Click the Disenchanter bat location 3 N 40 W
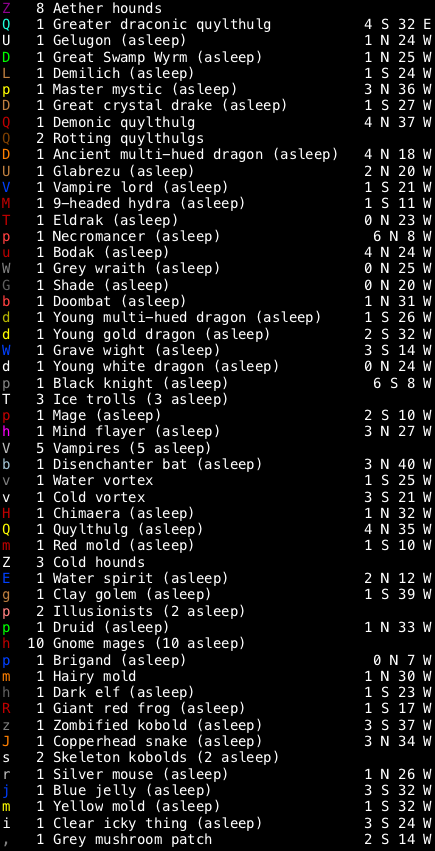This screenshot has width=435, height=851. pyautogui.click(x=398, y=464)
